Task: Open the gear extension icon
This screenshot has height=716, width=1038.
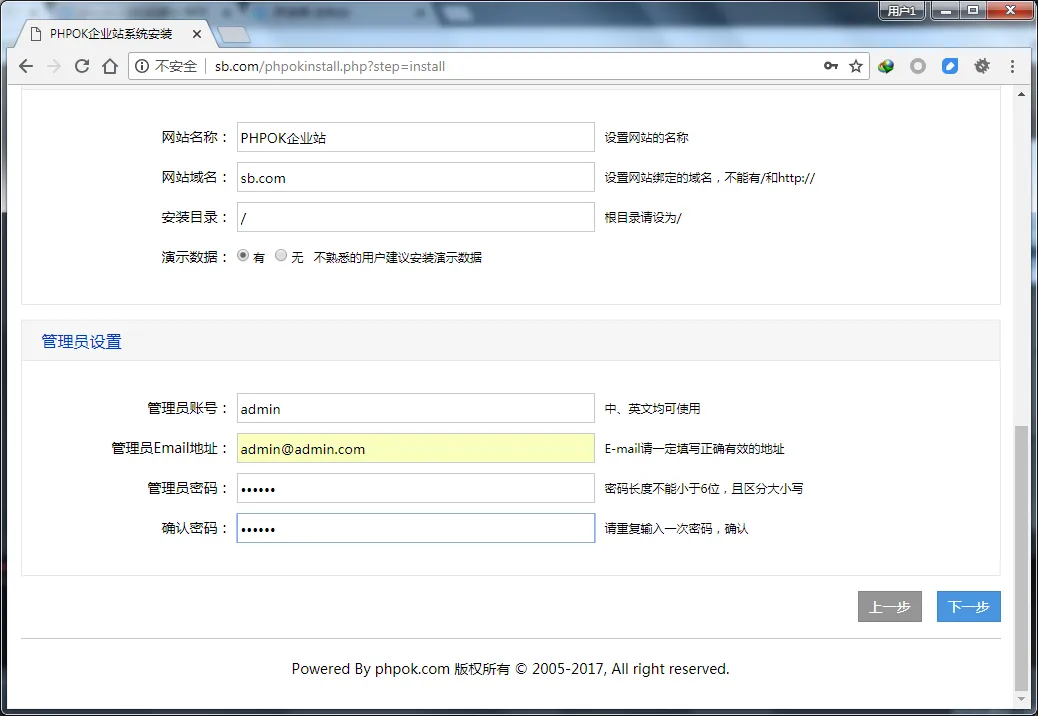Action: tap(982, 66)
